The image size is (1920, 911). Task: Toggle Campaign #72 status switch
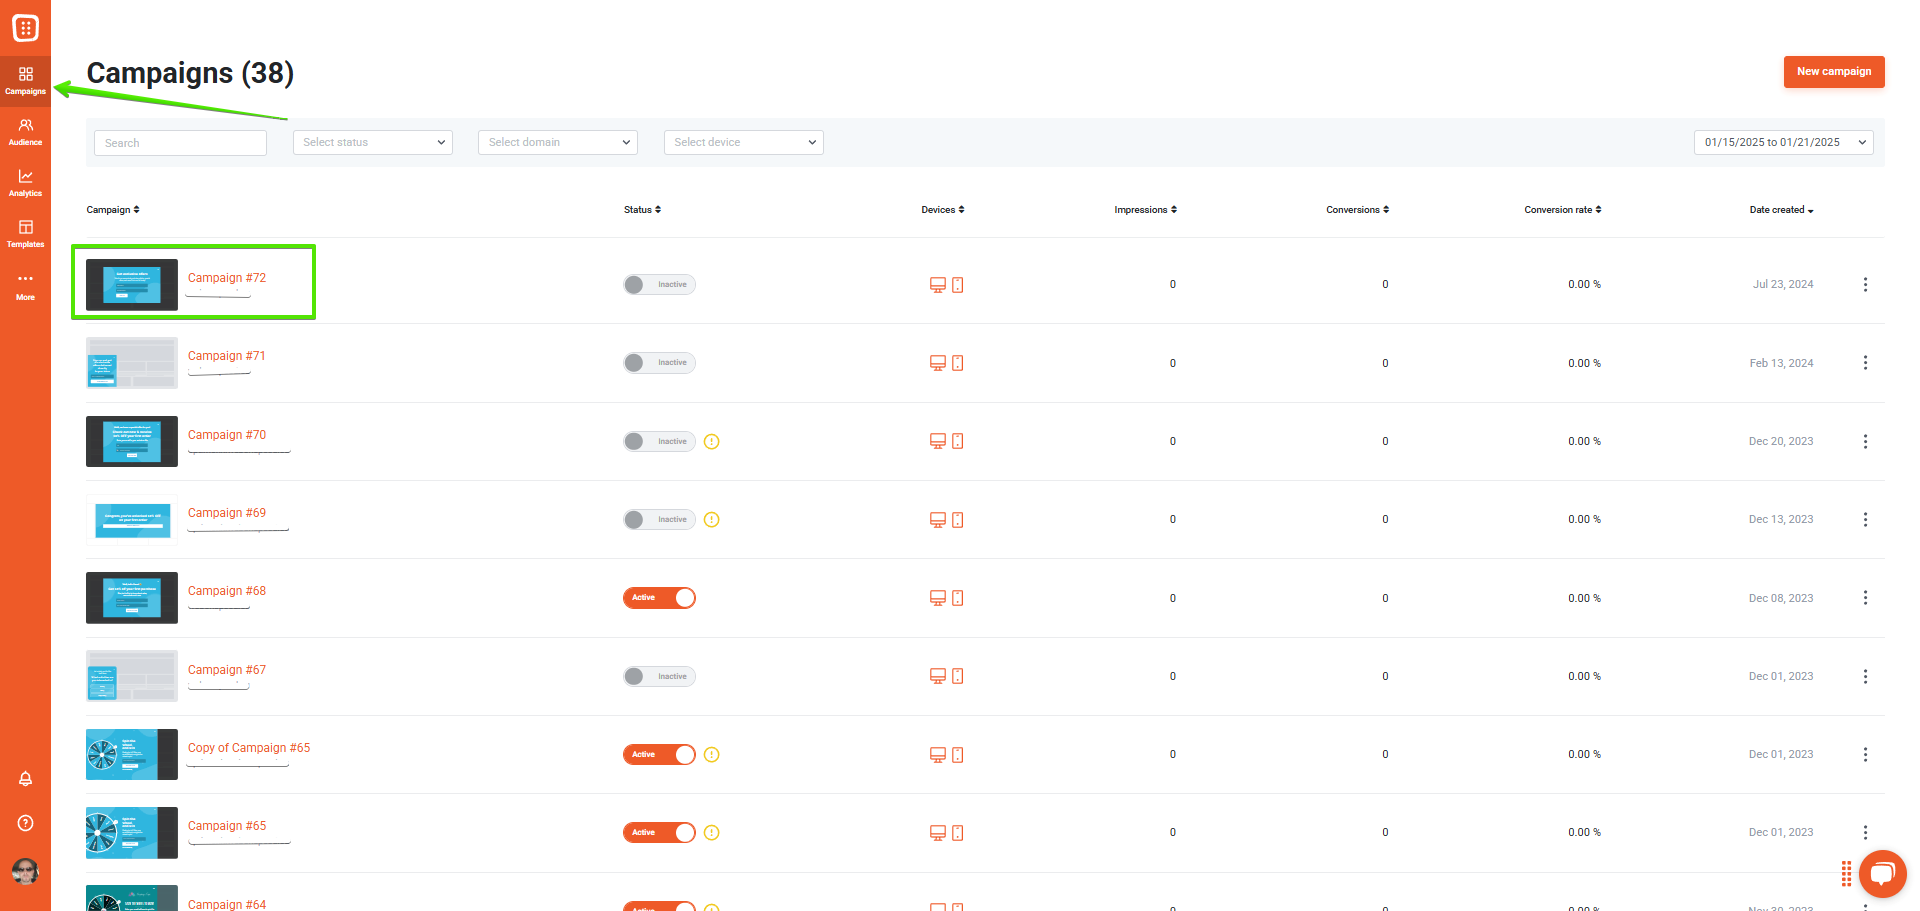click(659, 285)
